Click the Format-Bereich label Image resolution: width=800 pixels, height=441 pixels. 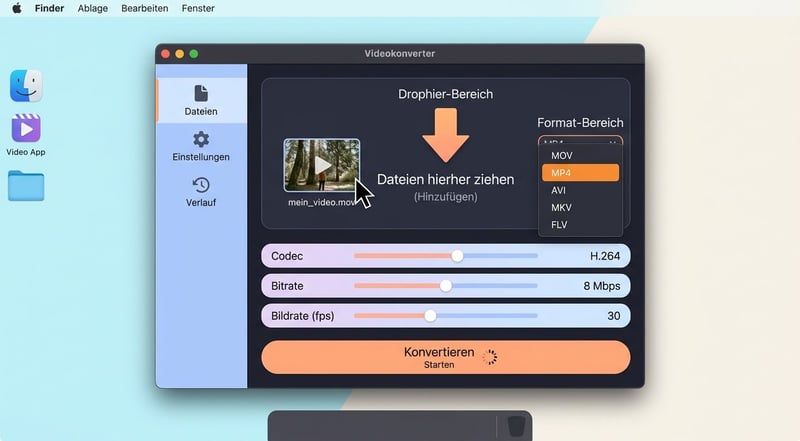580,123
